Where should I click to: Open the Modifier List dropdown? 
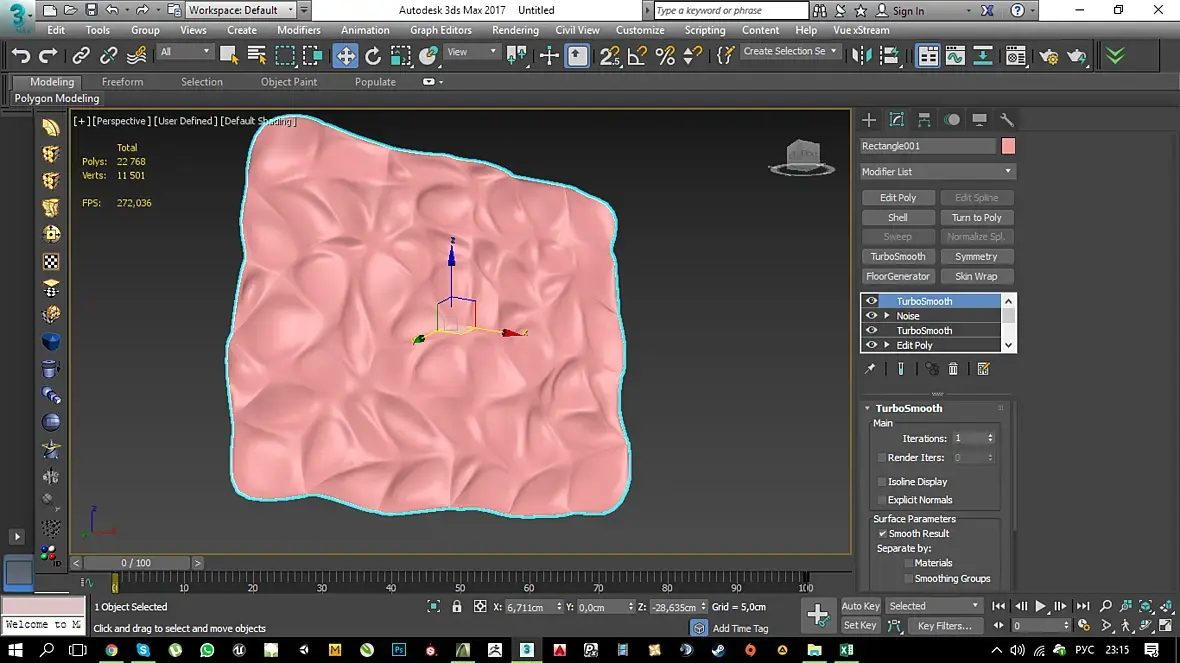(937, 172)
